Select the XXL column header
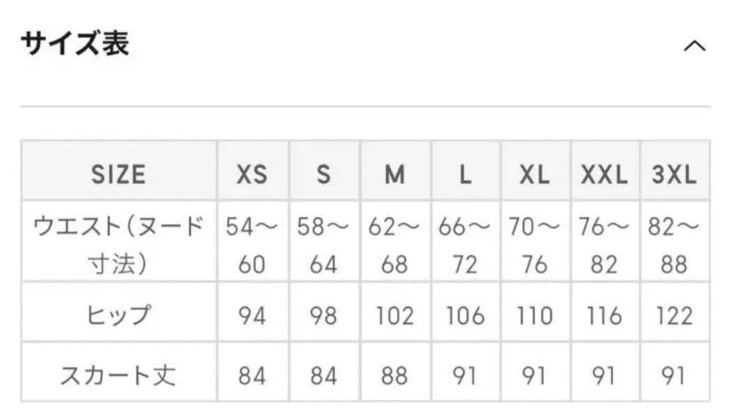729x415 pixels. coord(604,174)
